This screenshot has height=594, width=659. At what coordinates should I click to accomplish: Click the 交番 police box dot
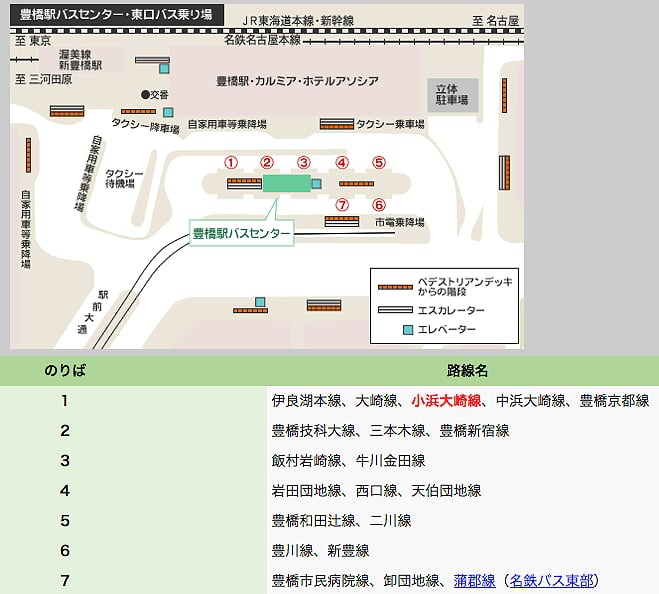[x=144, y=95]
